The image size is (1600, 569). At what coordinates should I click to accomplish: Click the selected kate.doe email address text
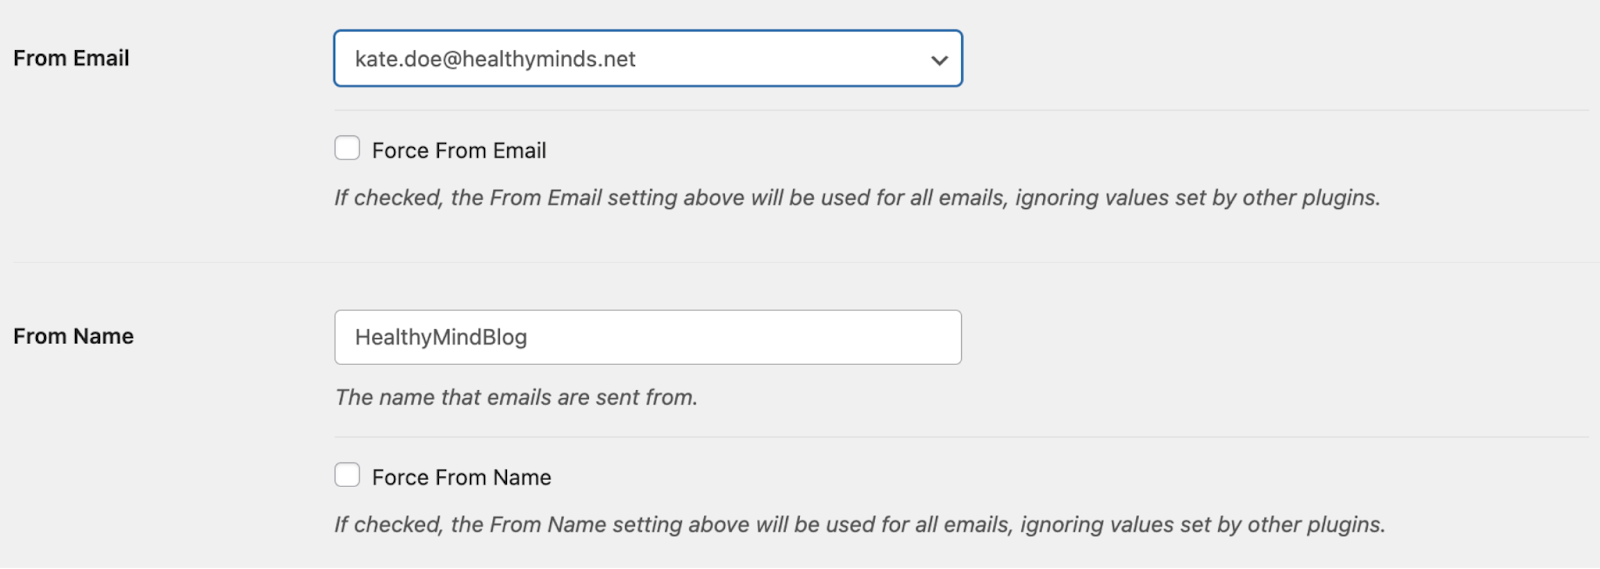click(x=495, y=60)
